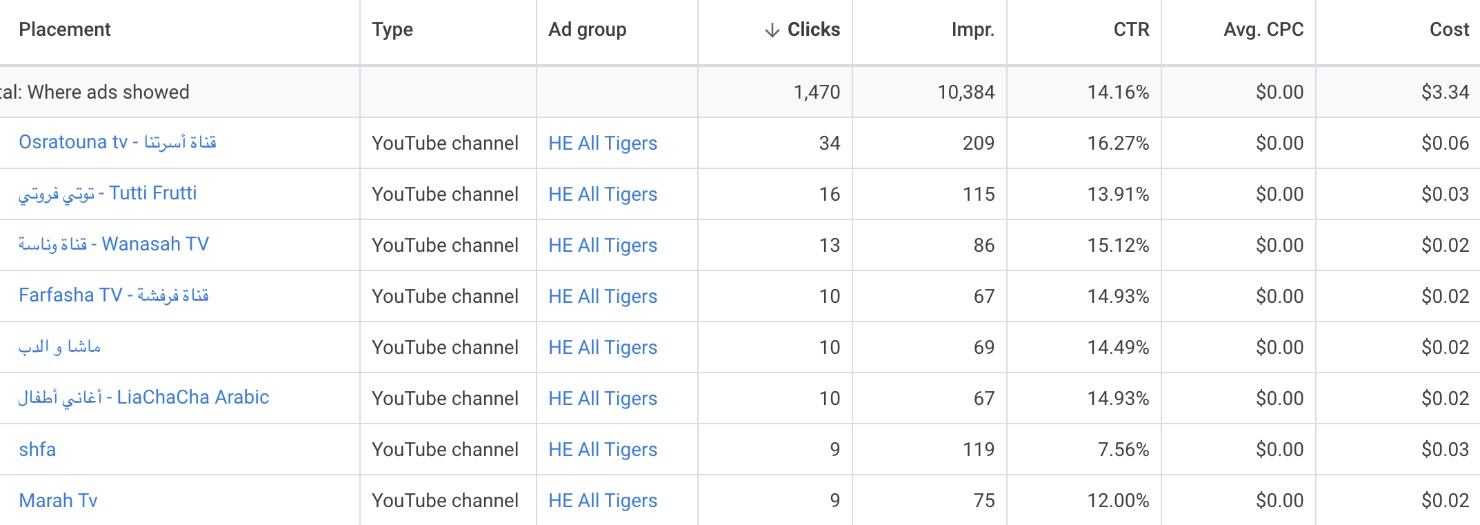Open the Osratouna tv placement link

117,142
